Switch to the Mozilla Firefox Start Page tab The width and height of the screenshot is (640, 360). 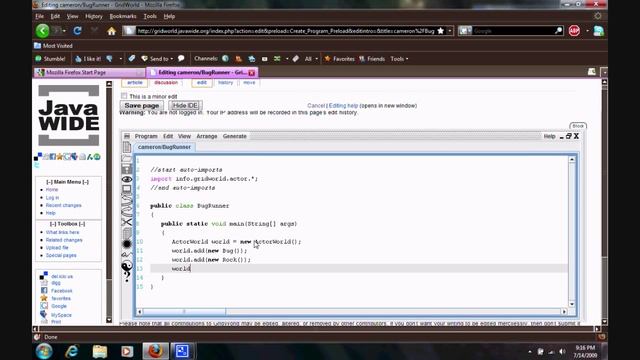(x=89, y=72)
